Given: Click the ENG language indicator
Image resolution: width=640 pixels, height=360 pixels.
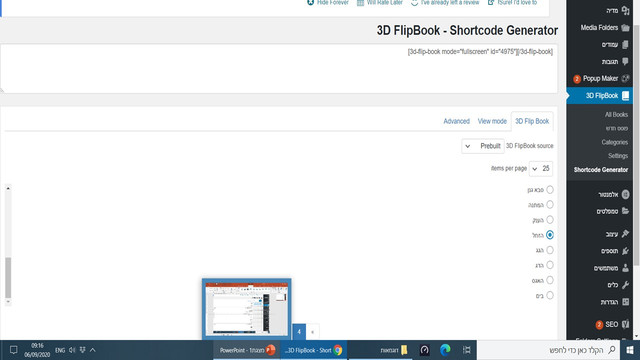Looking at the screenshot, I should [x=60, y=350].
